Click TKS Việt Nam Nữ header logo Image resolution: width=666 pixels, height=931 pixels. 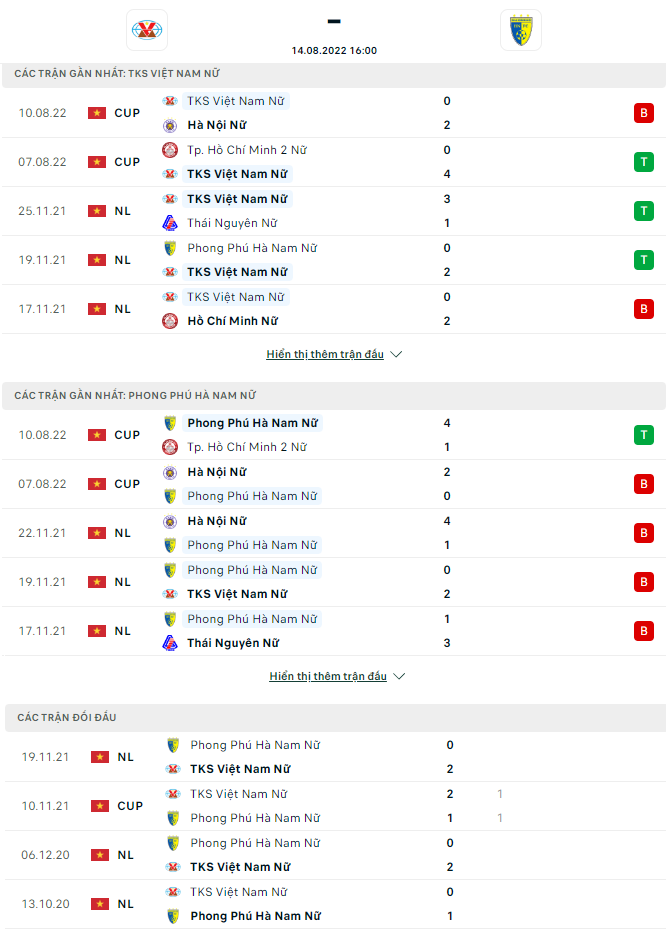point(148,30)
